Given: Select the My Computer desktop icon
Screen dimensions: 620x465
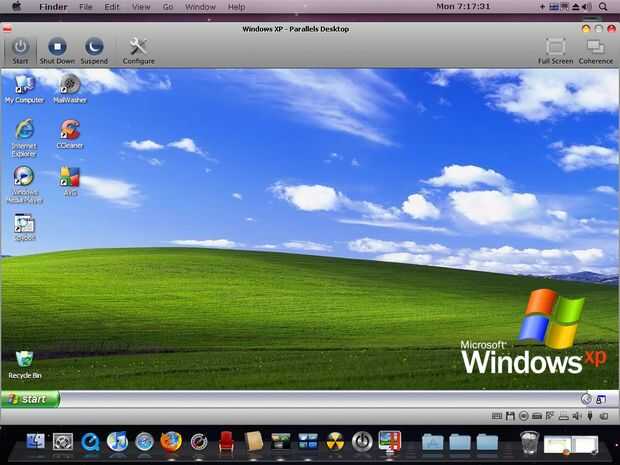Looking at the screenshot, I should [25, 89].
